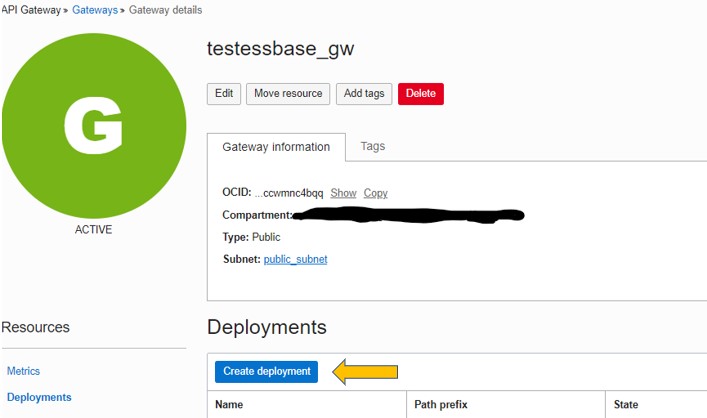Click the red Delete button
707x418 pixels.
(x=421, y=94)
